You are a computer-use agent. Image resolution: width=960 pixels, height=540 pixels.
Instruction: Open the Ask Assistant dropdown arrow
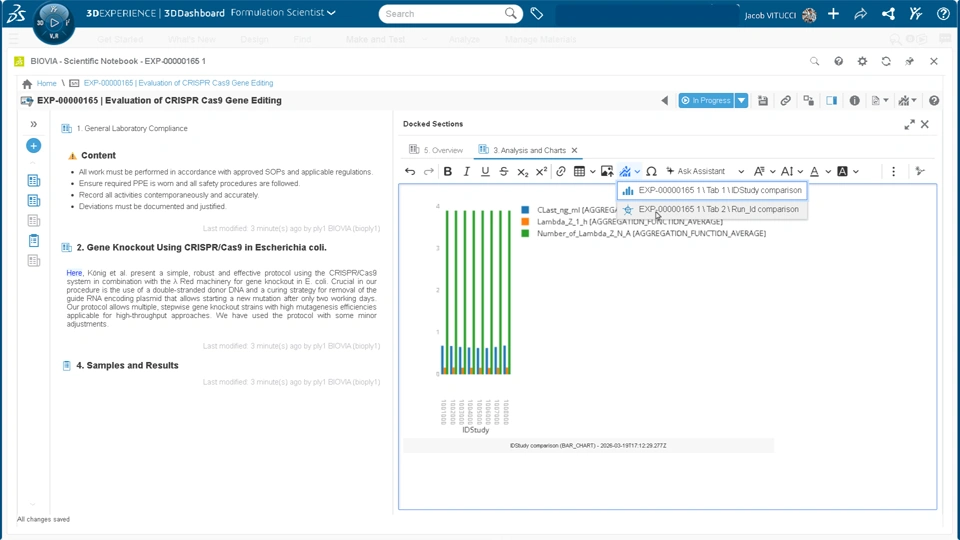[741, 172]
